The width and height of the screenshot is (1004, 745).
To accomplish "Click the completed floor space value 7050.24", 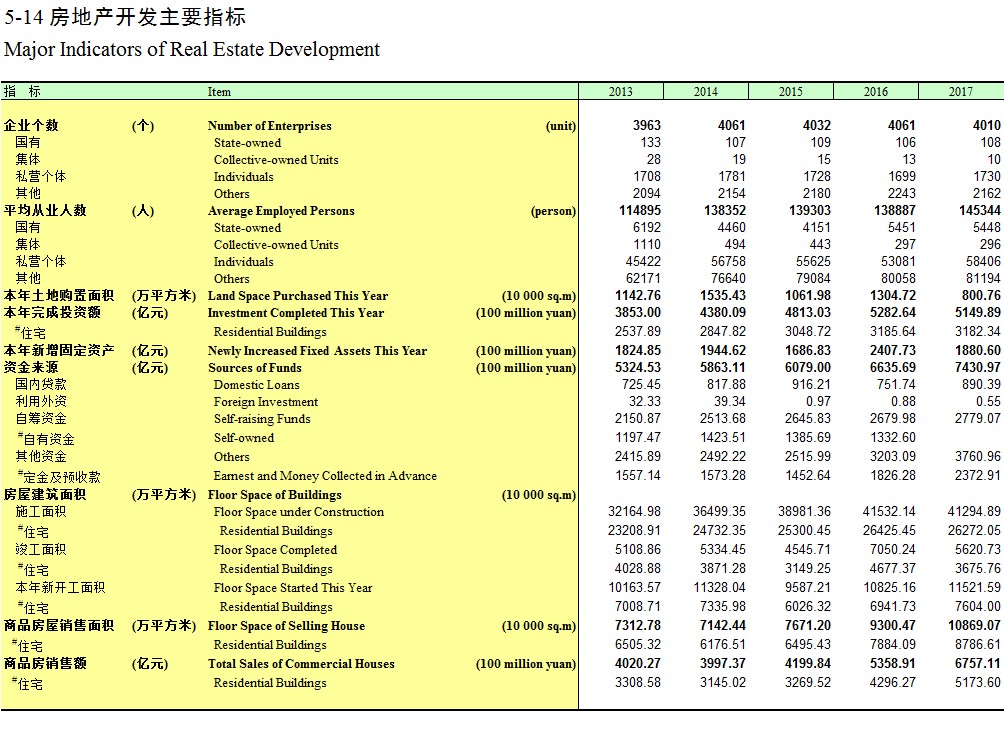I will coord(893,549).
